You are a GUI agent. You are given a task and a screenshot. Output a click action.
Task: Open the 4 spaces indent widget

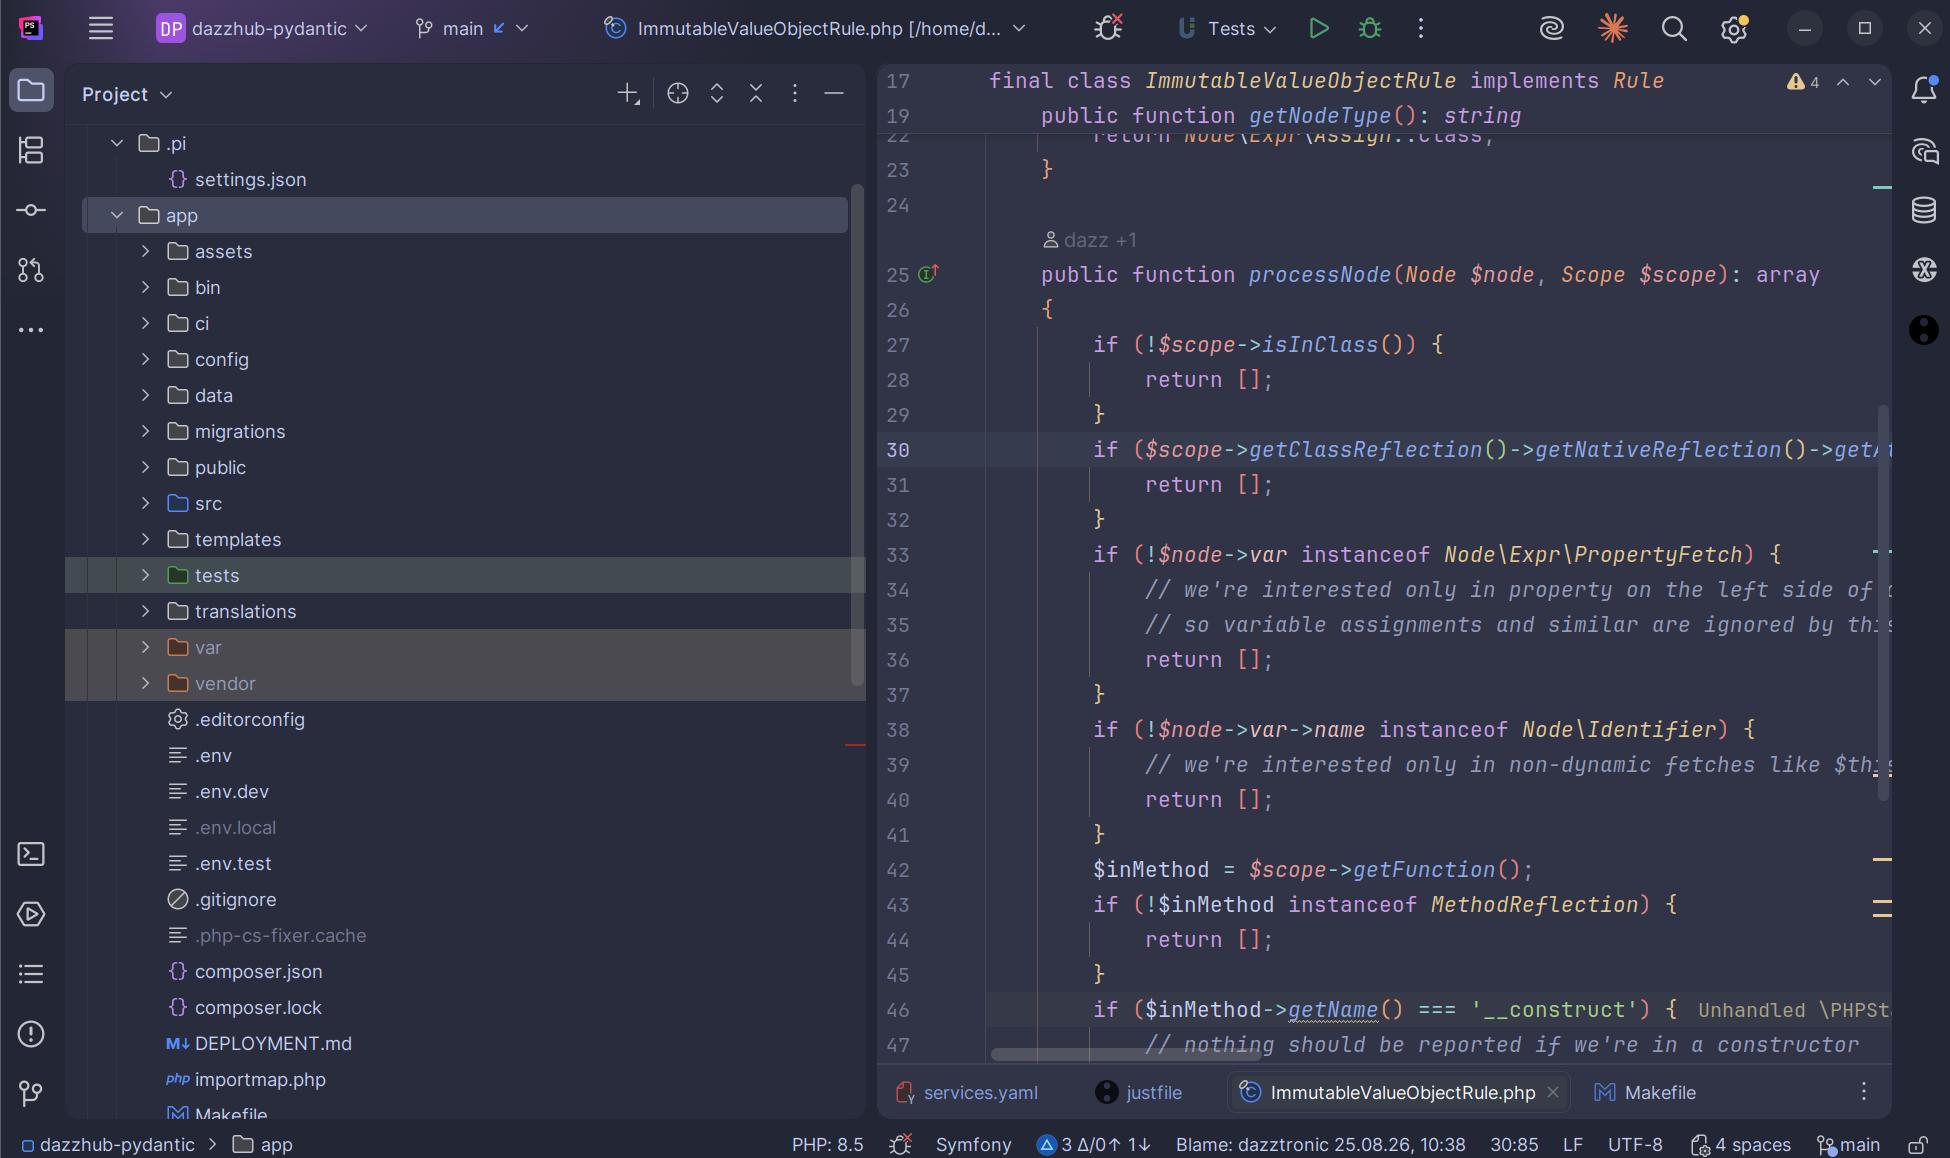1740,1144
